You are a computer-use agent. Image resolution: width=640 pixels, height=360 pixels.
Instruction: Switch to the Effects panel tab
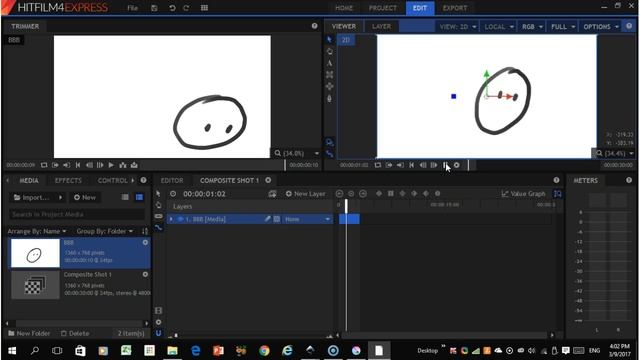tap(68, 180)
